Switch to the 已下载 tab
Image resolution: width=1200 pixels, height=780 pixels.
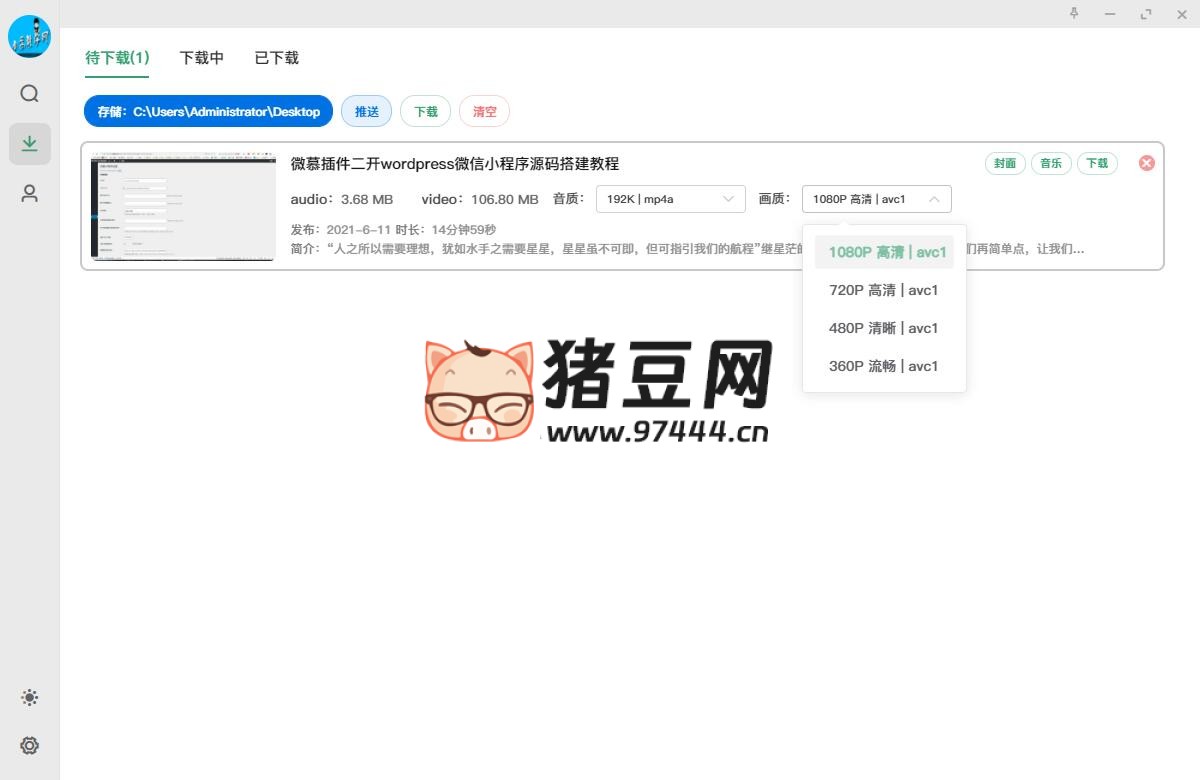click(277, 58)
